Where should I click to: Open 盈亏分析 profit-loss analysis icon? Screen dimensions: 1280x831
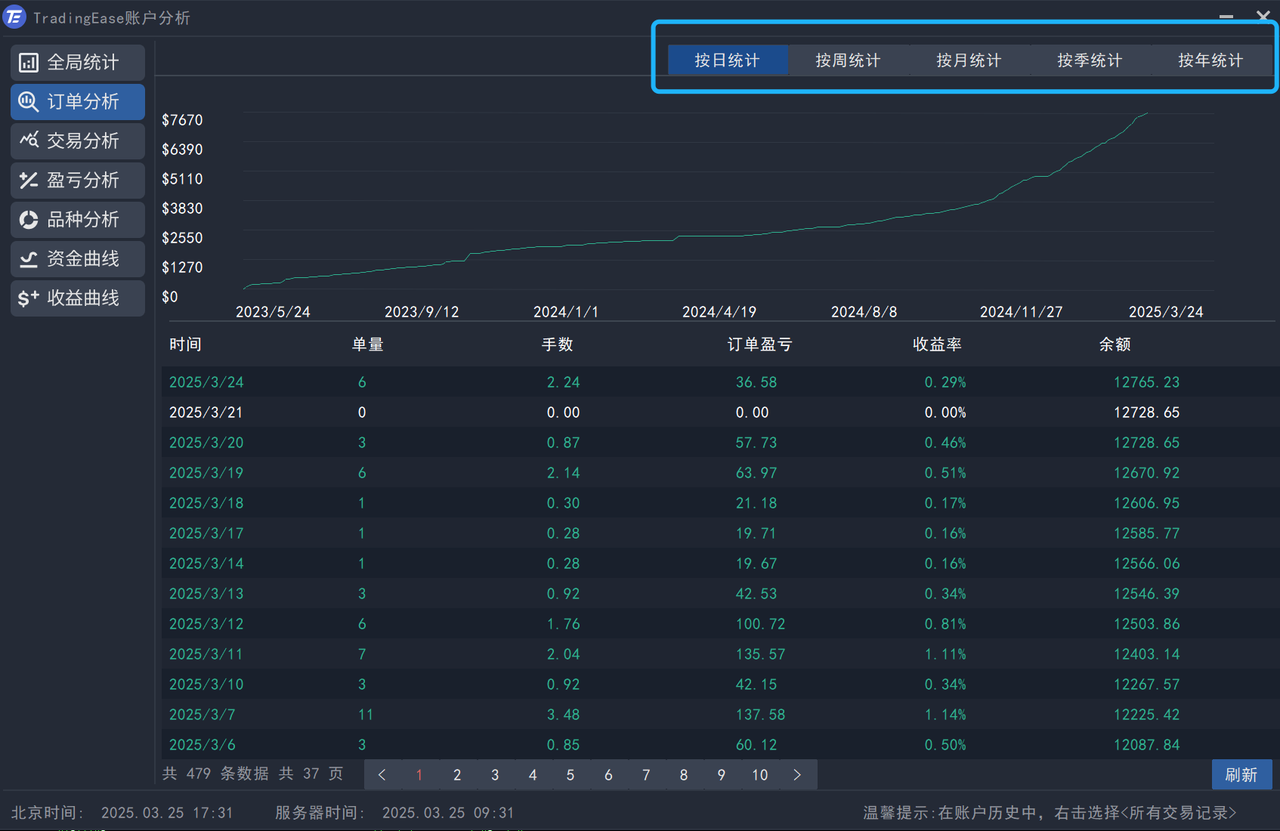[29, 180]
